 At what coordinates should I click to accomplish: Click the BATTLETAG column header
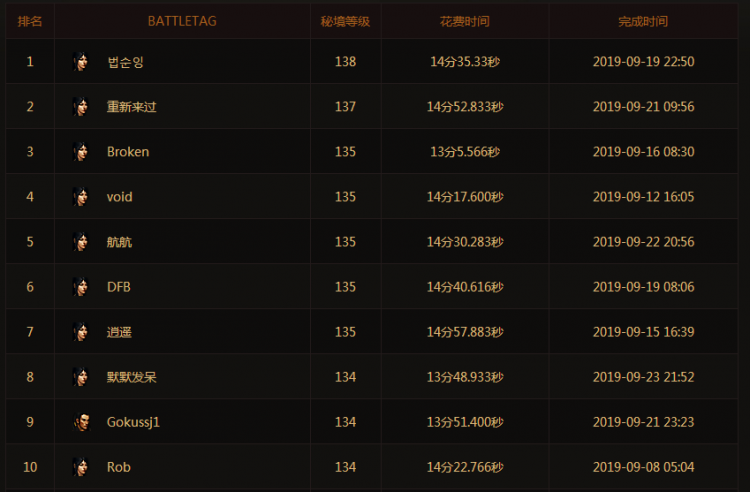click(x=181, y=21)
